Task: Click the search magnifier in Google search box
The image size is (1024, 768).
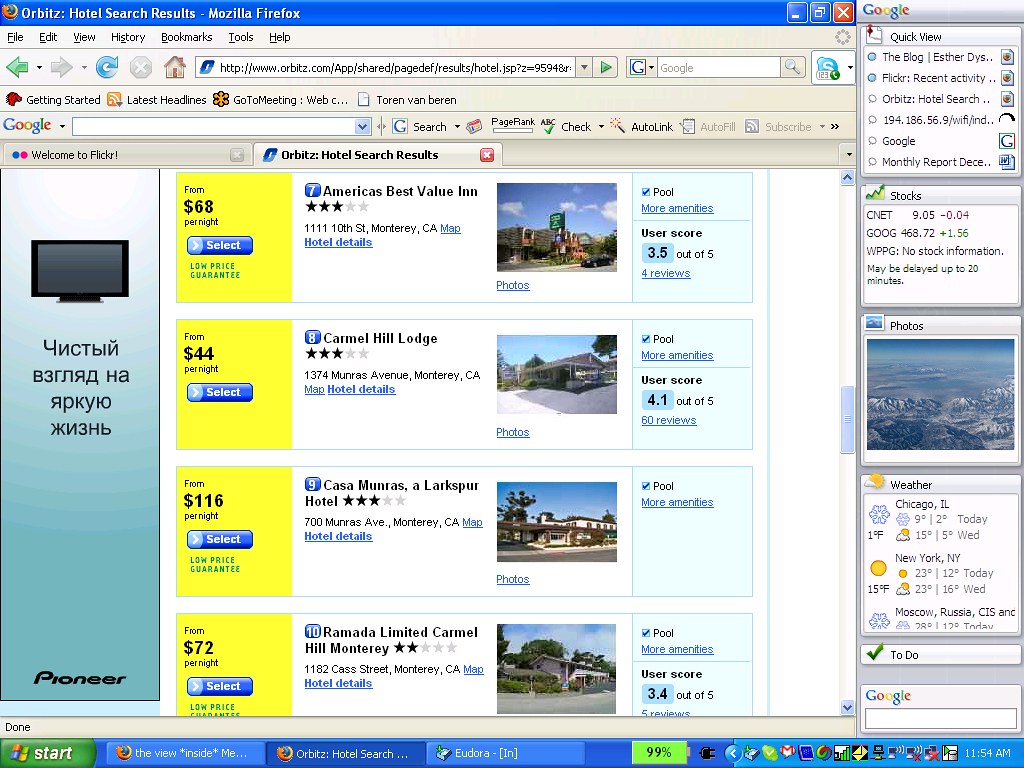Action: 792,67
